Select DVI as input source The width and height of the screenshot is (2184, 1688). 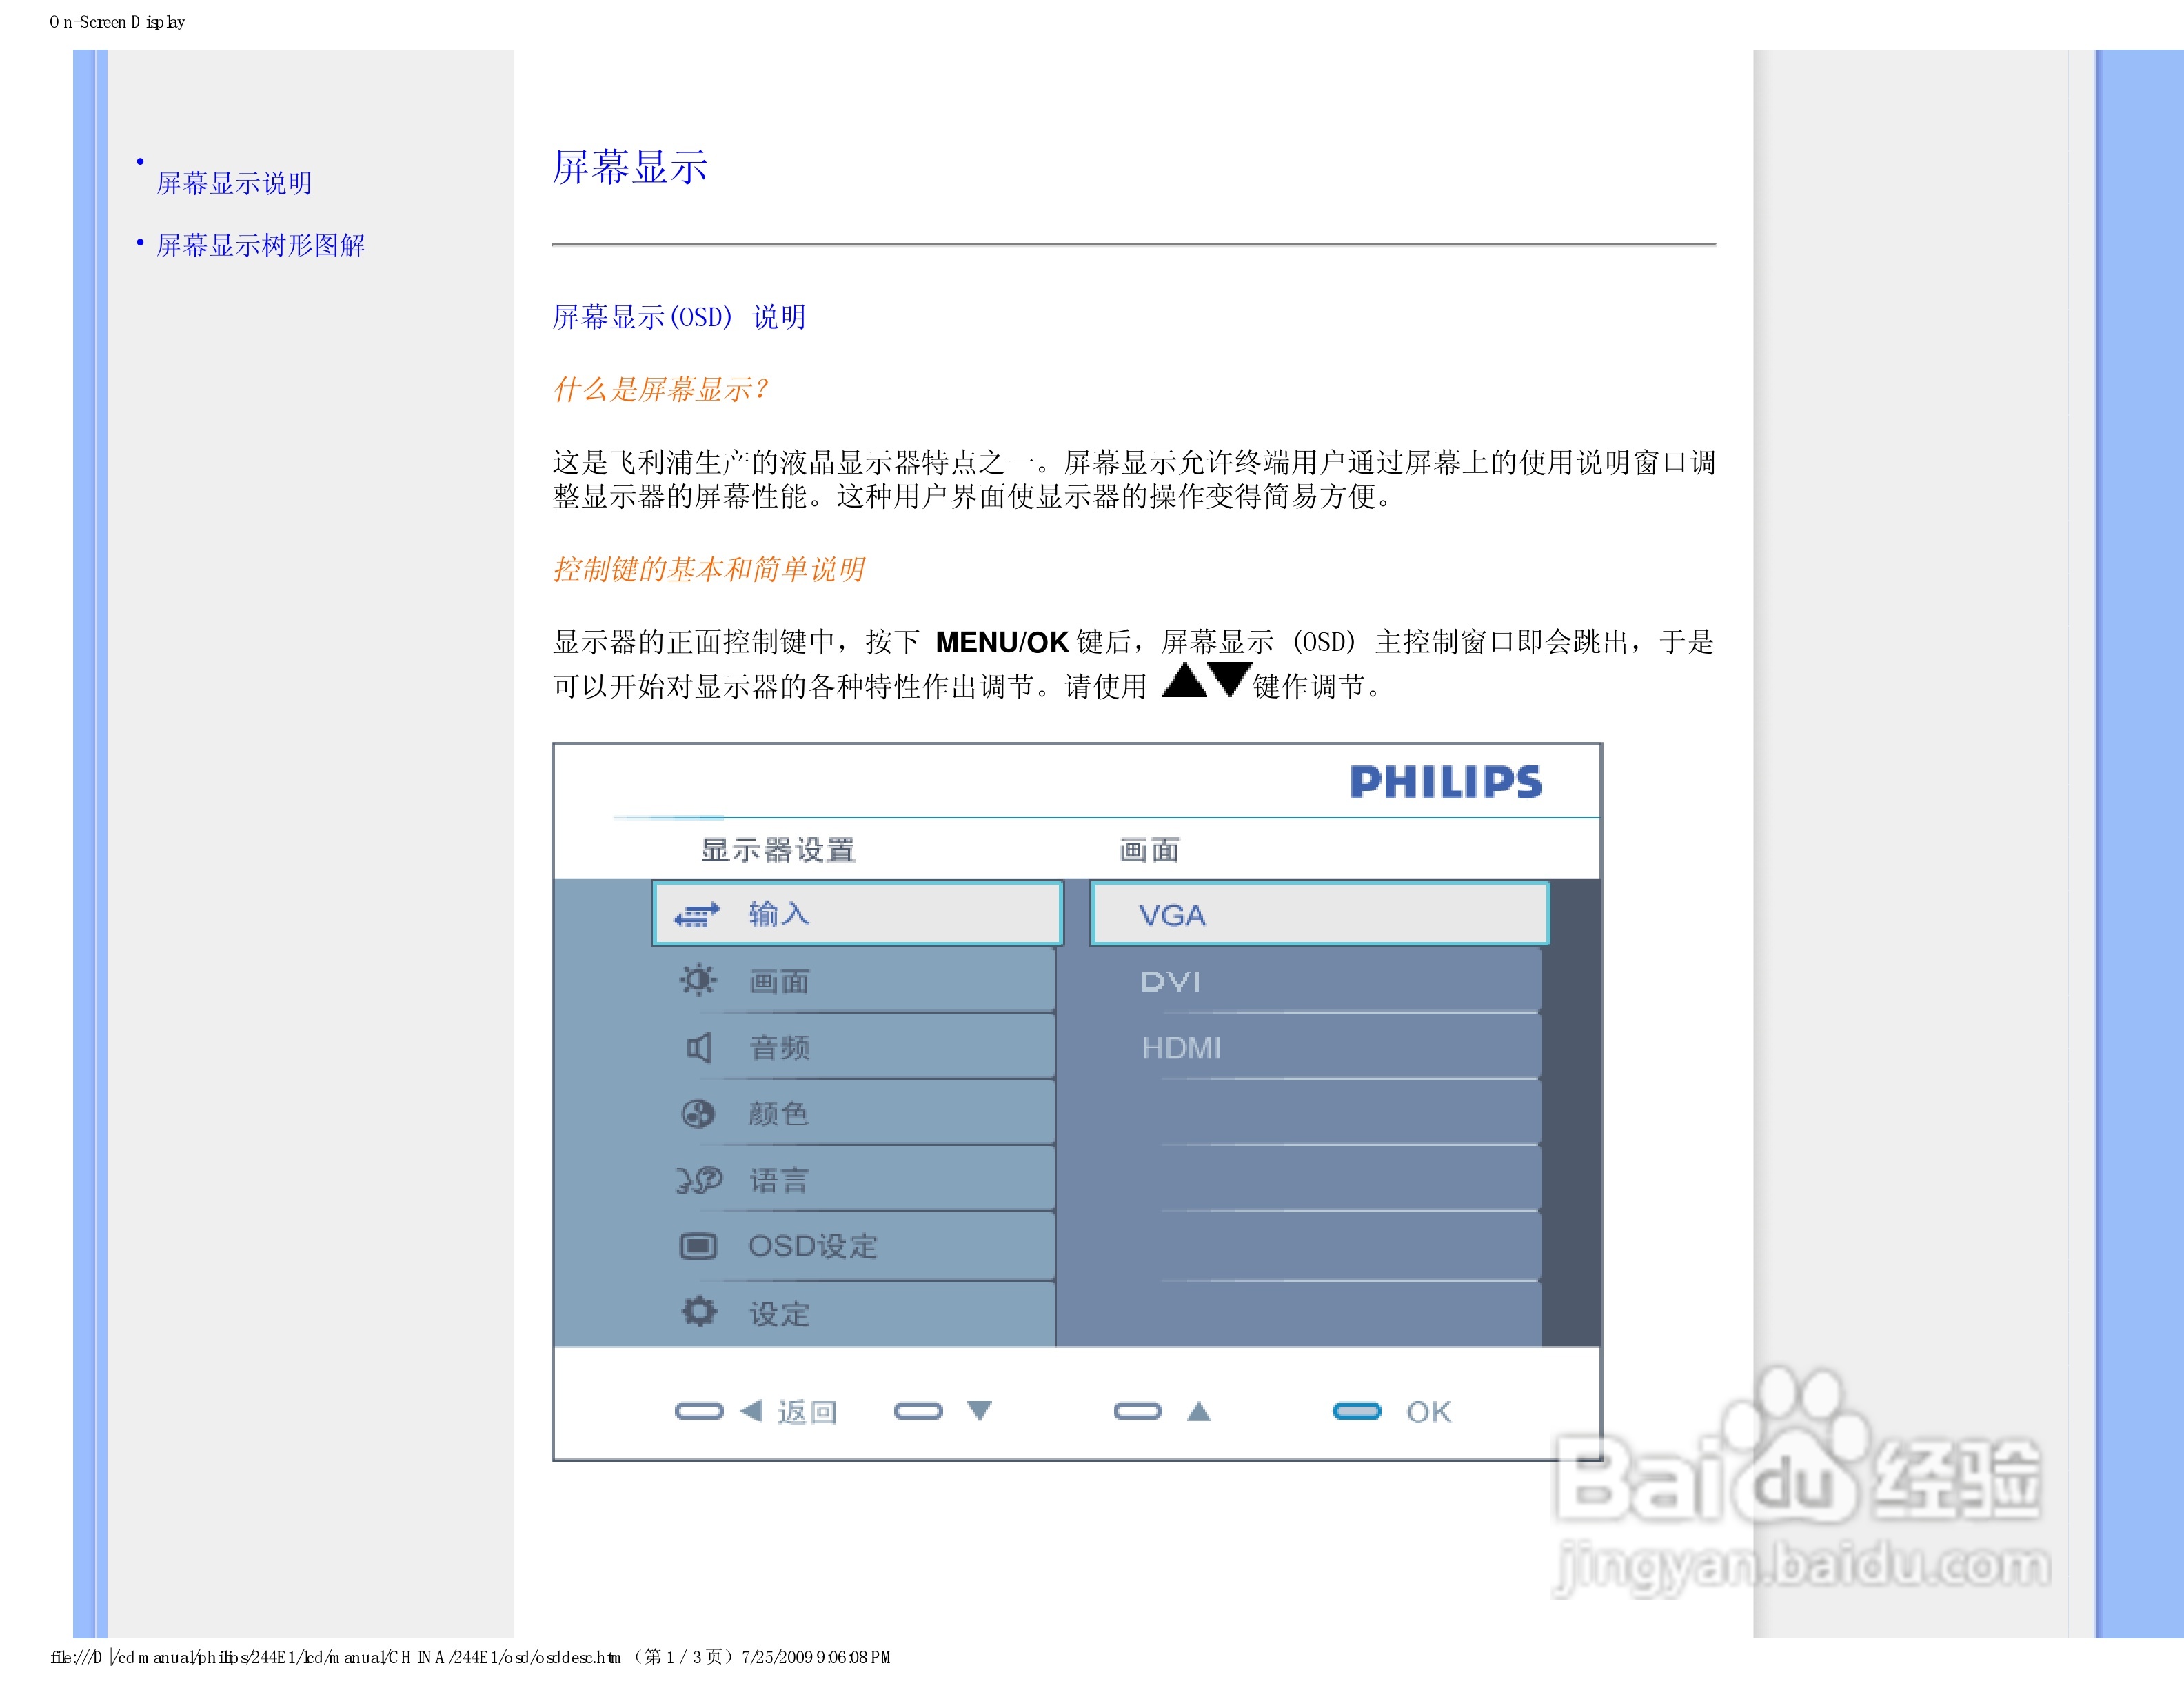tap(1172, 982)
